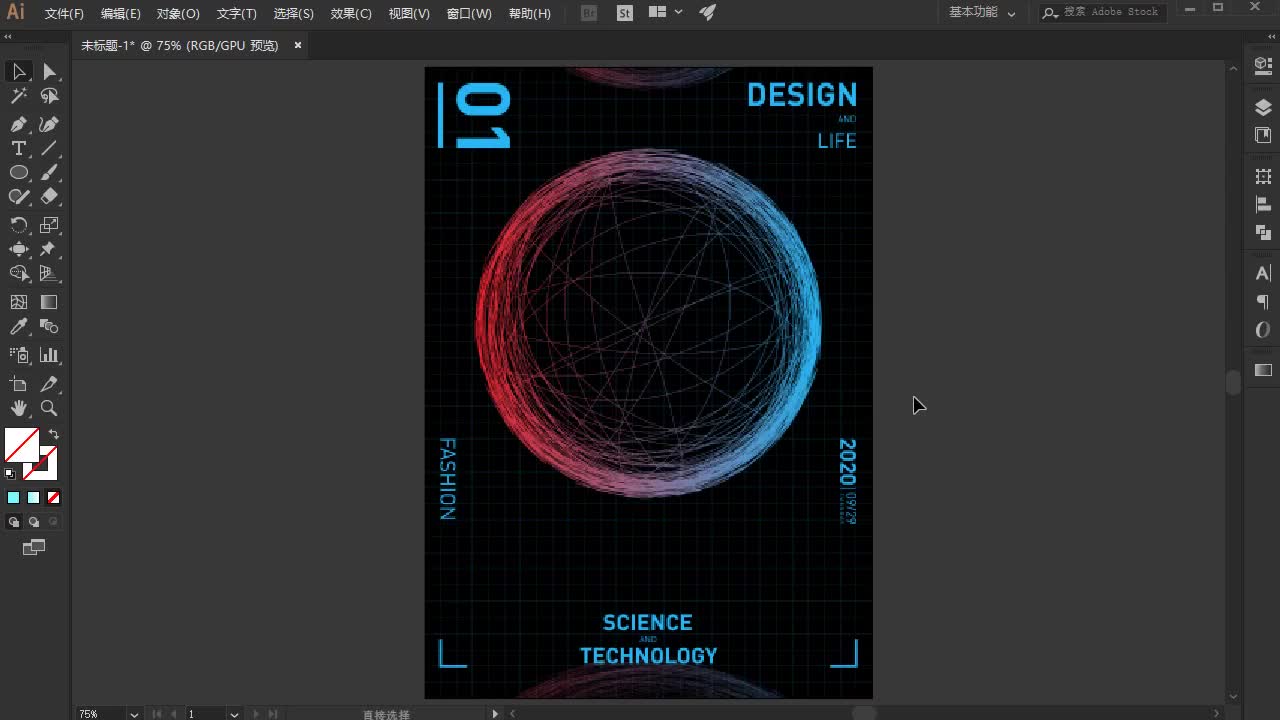The image size is (1280, 720).
Task: Select the Gradient tool
Action: pyautogui.click(x=49, y=302)
